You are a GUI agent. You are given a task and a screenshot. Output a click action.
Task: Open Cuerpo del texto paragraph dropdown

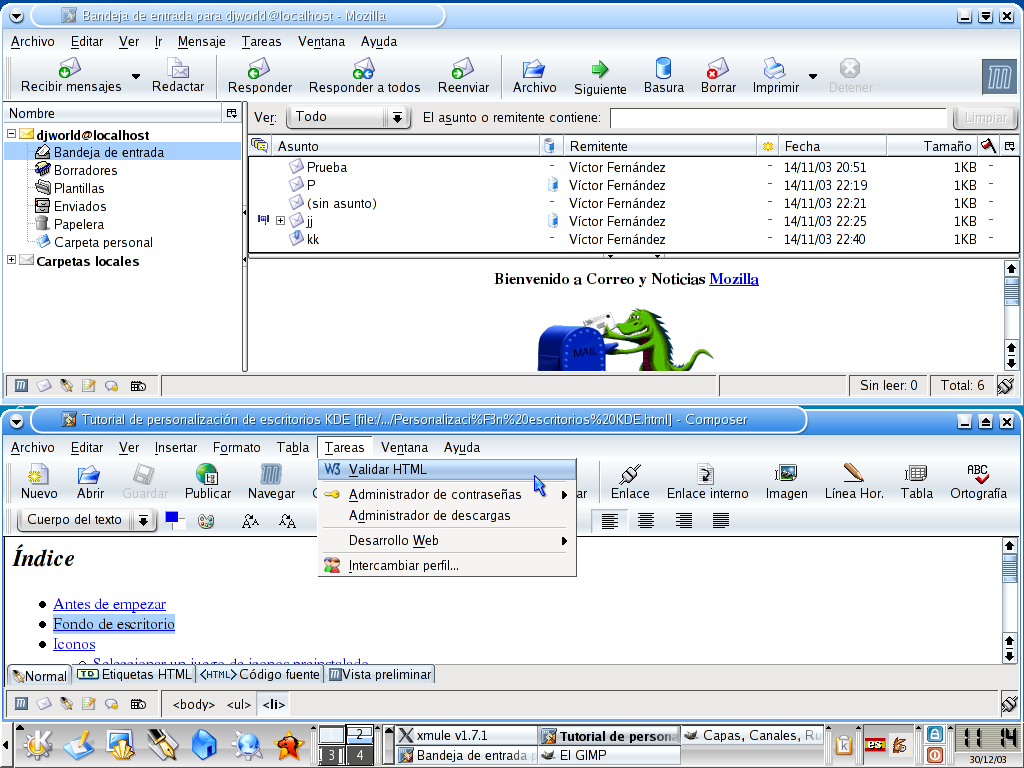click(86, 520)
